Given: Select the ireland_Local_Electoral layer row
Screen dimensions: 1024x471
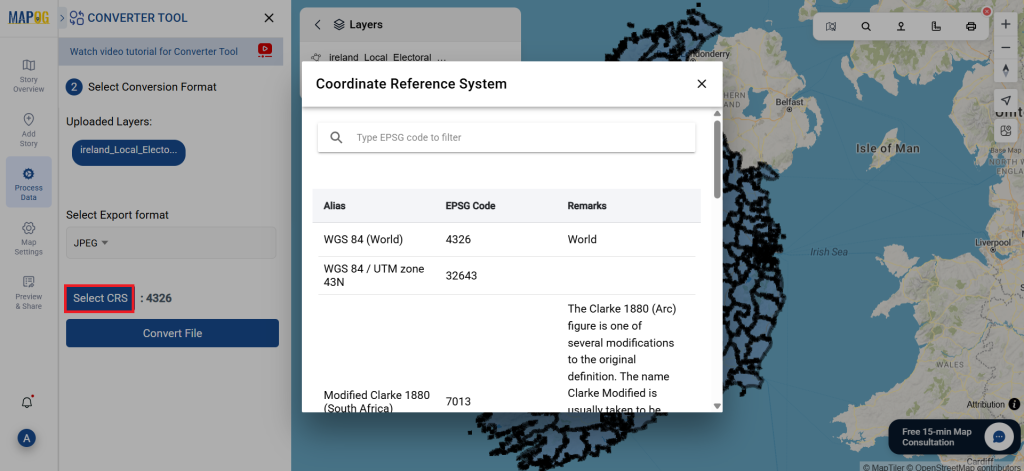Looking at the screenshot, I should [410, 57].
